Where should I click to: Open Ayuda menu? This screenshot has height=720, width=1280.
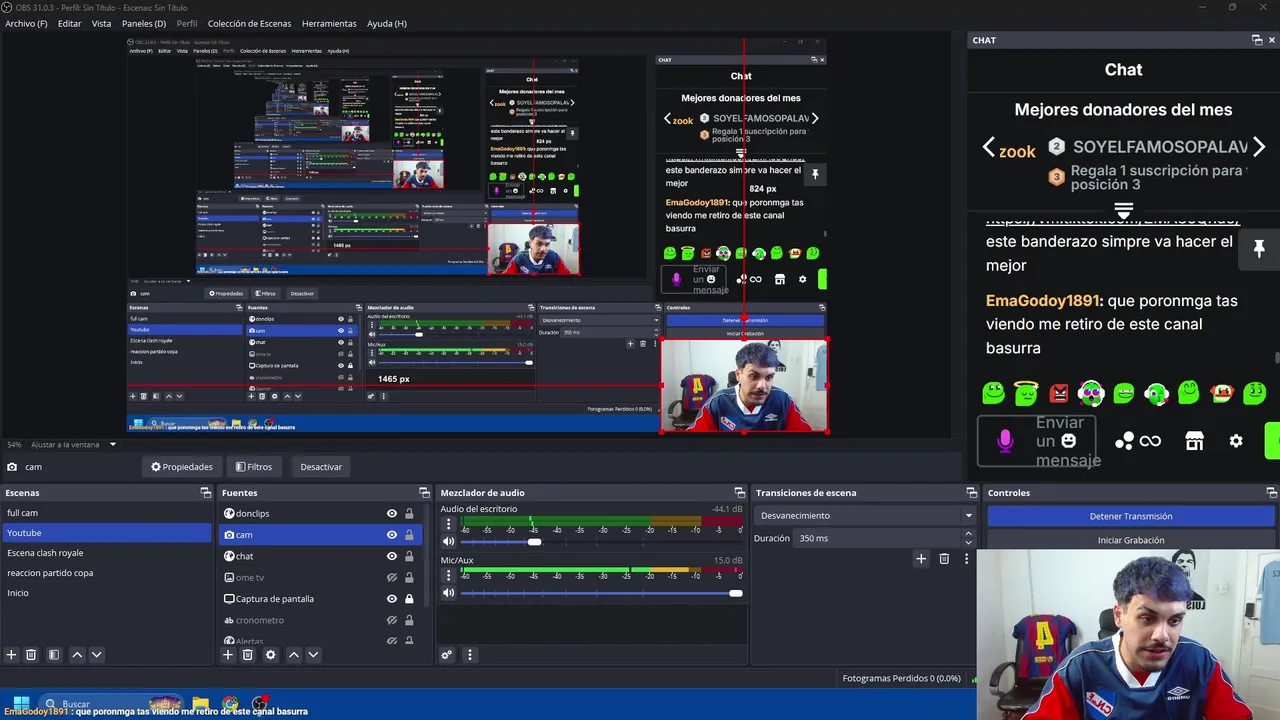(x=386, y=23)
